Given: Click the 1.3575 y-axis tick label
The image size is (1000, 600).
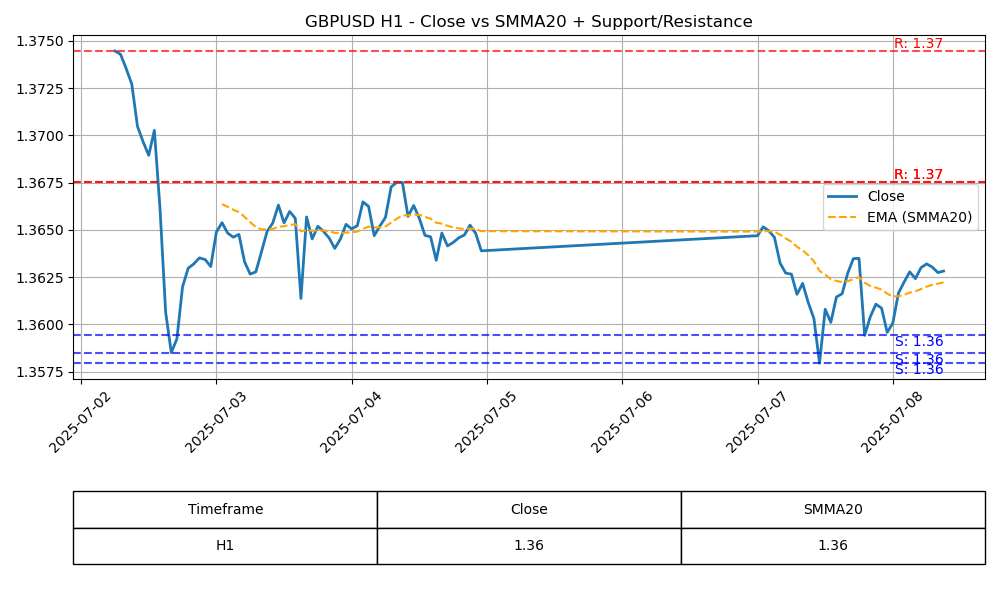Looking at the screenshot, I should pyautogui.click(x=40, y=372).
